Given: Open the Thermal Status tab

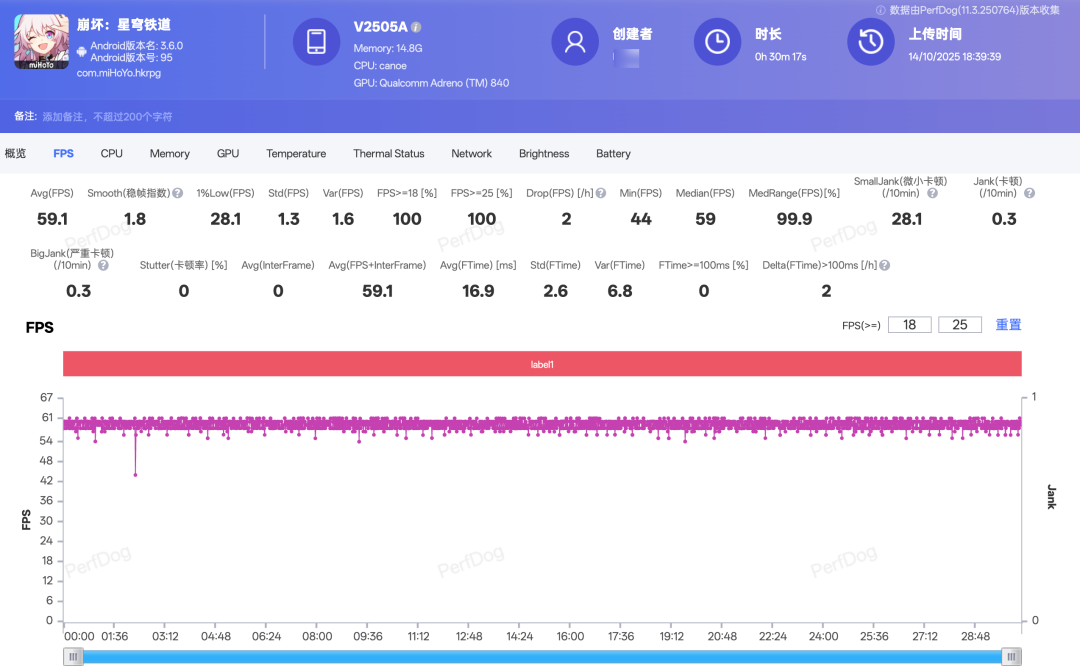Looking at the screenshot, I should pyautogui.click(x=388, y=154).
